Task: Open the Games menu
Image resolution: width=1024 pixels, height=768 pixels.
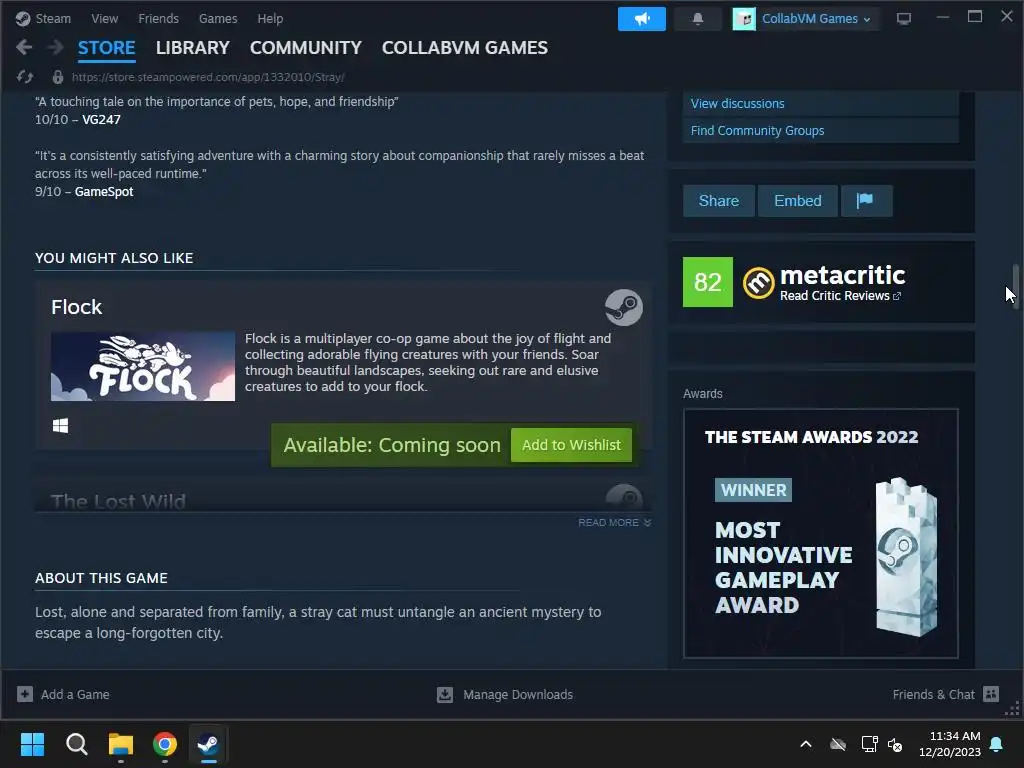Action: [x=218, y=18]
